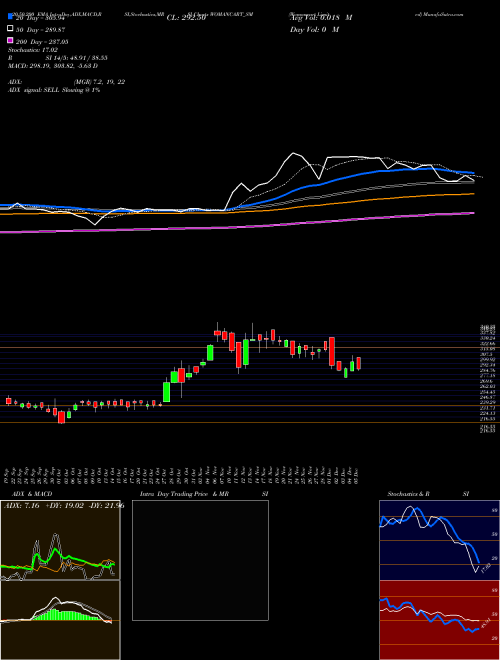Click the last red candlestick on the price chart
Viewport: 500px width, 660px height.
pyautogui.click(x=359, y=363)
